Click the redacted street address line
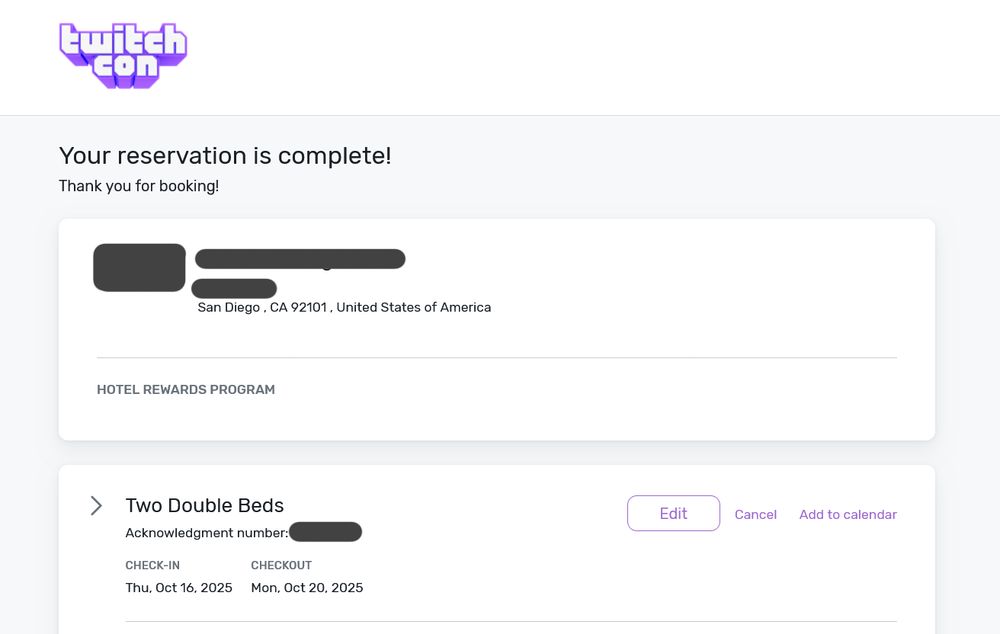The image size is (1000, 634). click(235, 288)
